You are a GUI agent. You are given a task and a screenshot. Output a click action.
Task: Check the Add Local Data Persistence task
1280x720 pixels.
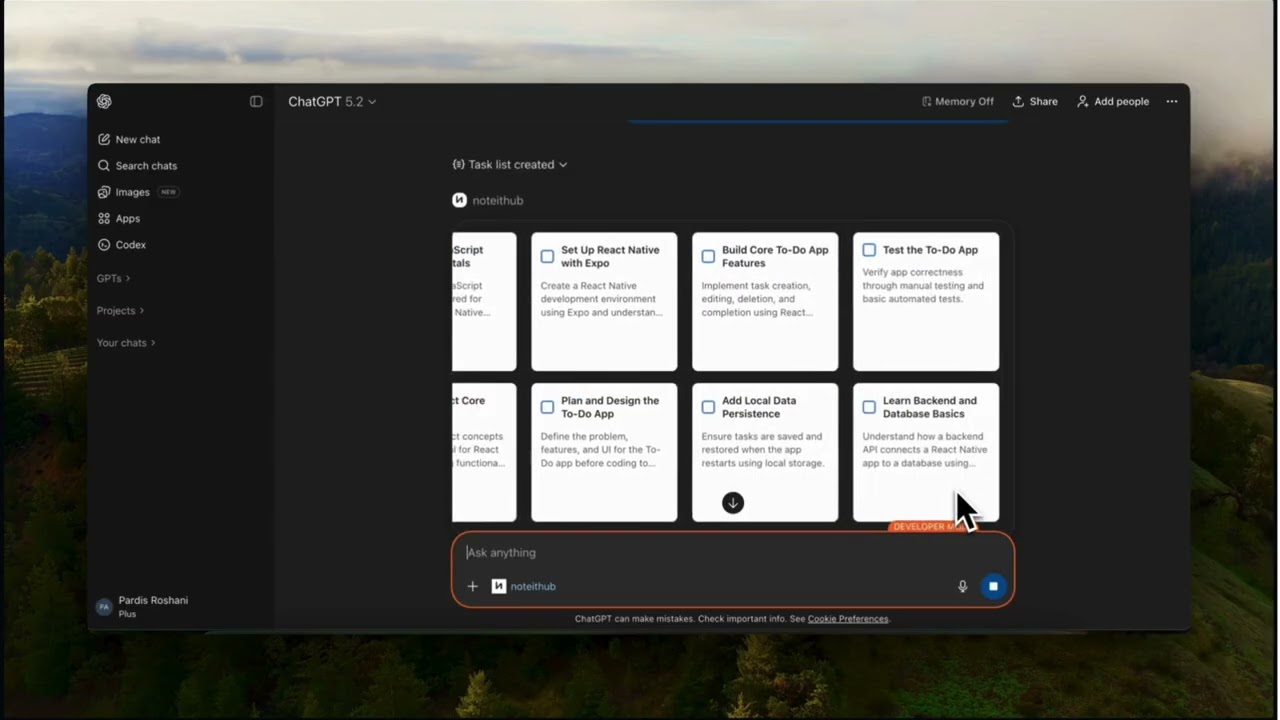tap(708, 407)
